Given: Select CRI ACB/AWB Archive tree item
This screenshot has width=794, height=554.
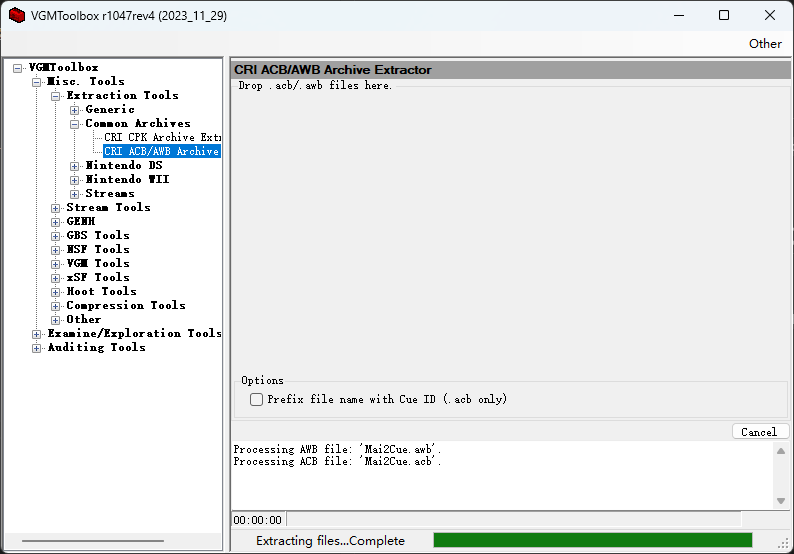Looking at the screenshot, I should tap(161, 151).
